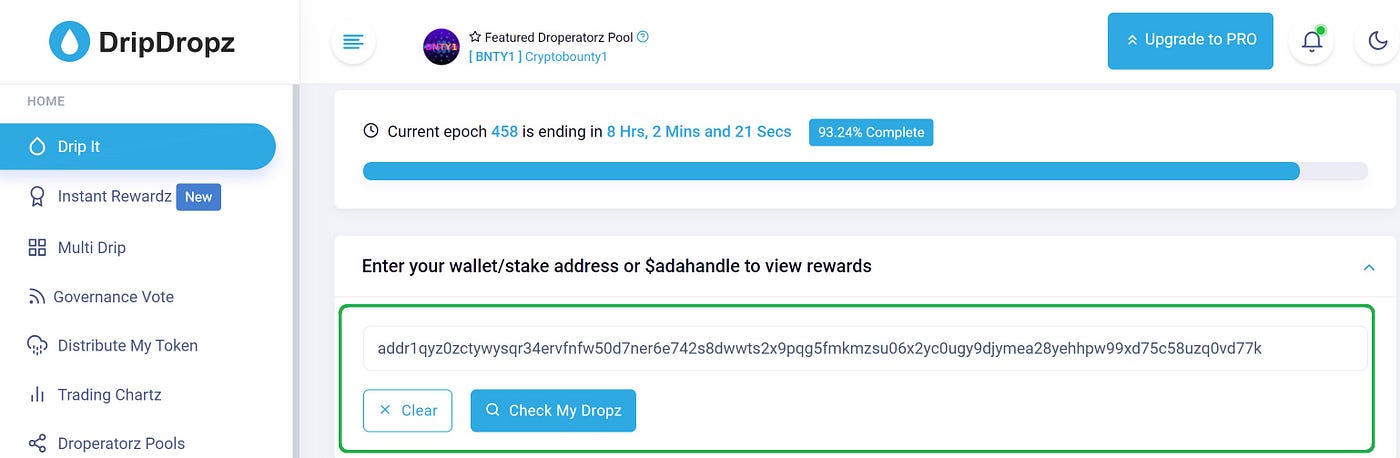
Task: Open Distribute My Token cloud icon
Action: pos(37,346)
